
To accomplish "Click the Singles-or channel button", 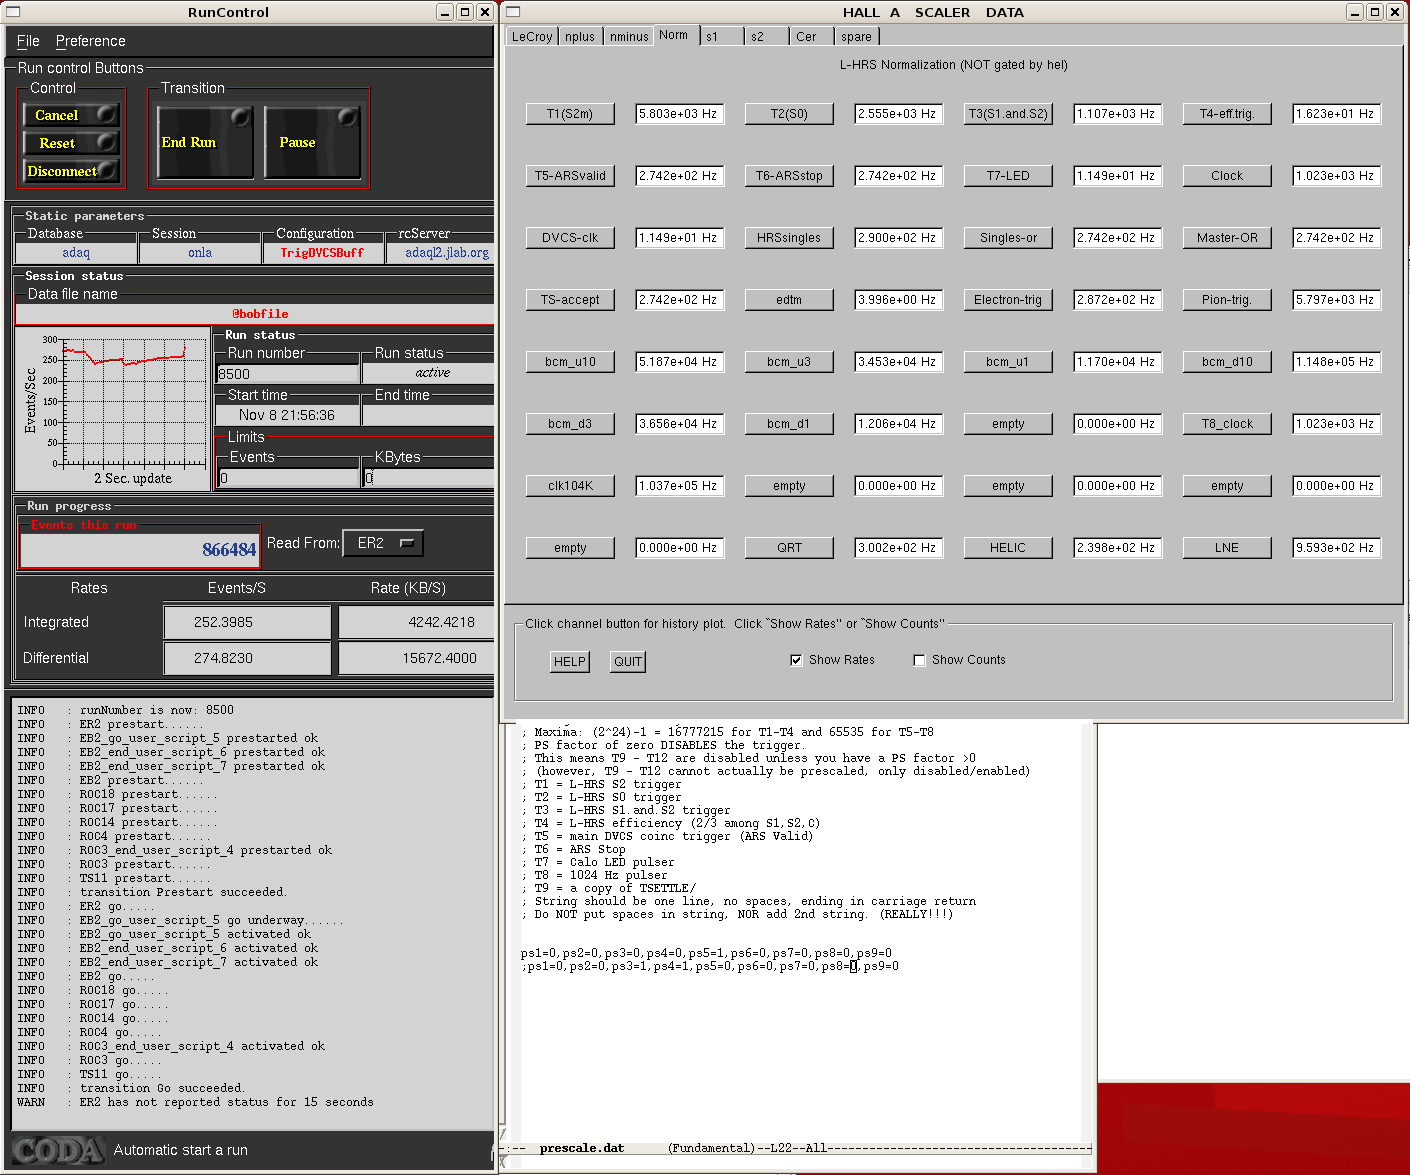I will [x=1008, y=238].
